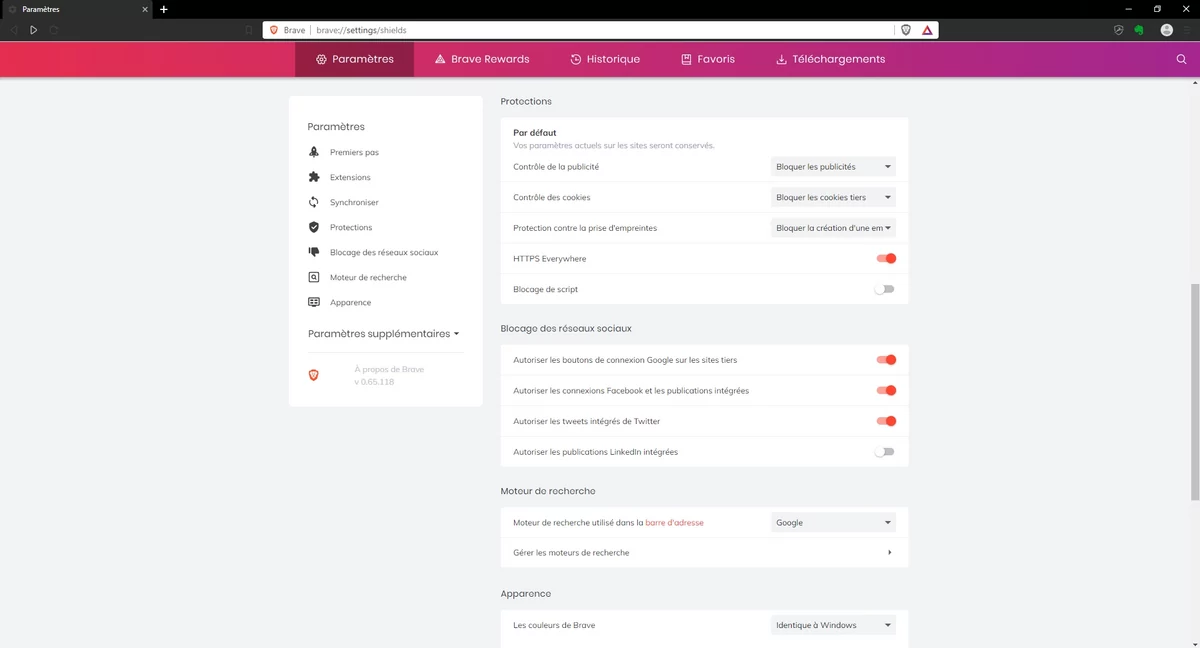Viewport: 1200px width, 648px height.
Task: Turn off embedded Twitter tweets
Action: (x=885, y=421)
